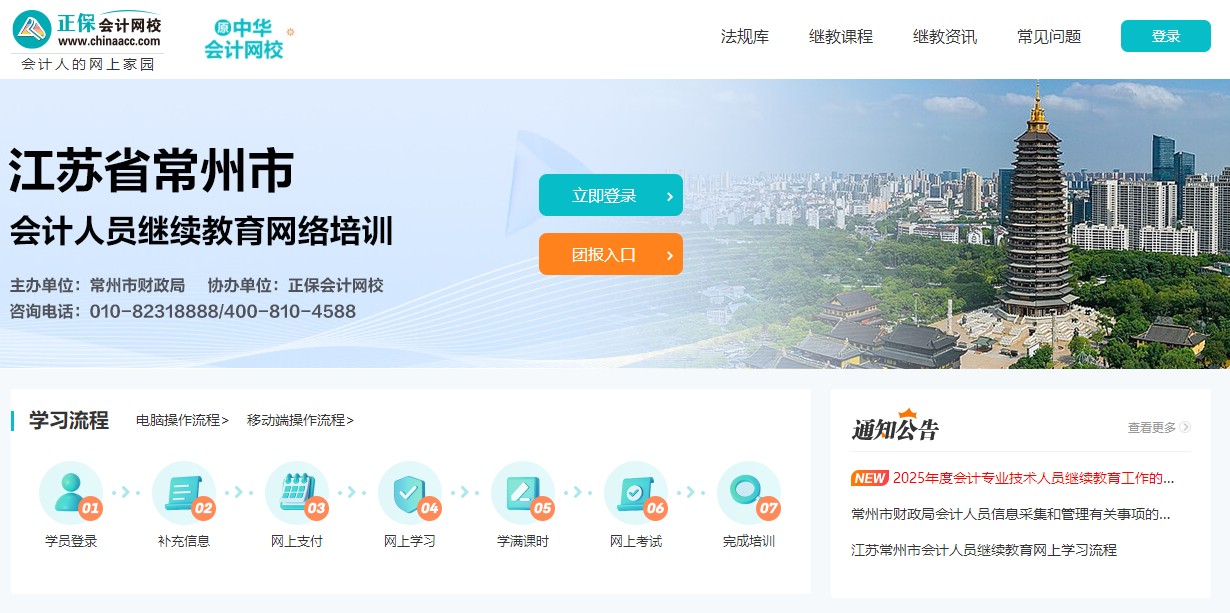Click the 网上考试 label text

click(636, 541)
